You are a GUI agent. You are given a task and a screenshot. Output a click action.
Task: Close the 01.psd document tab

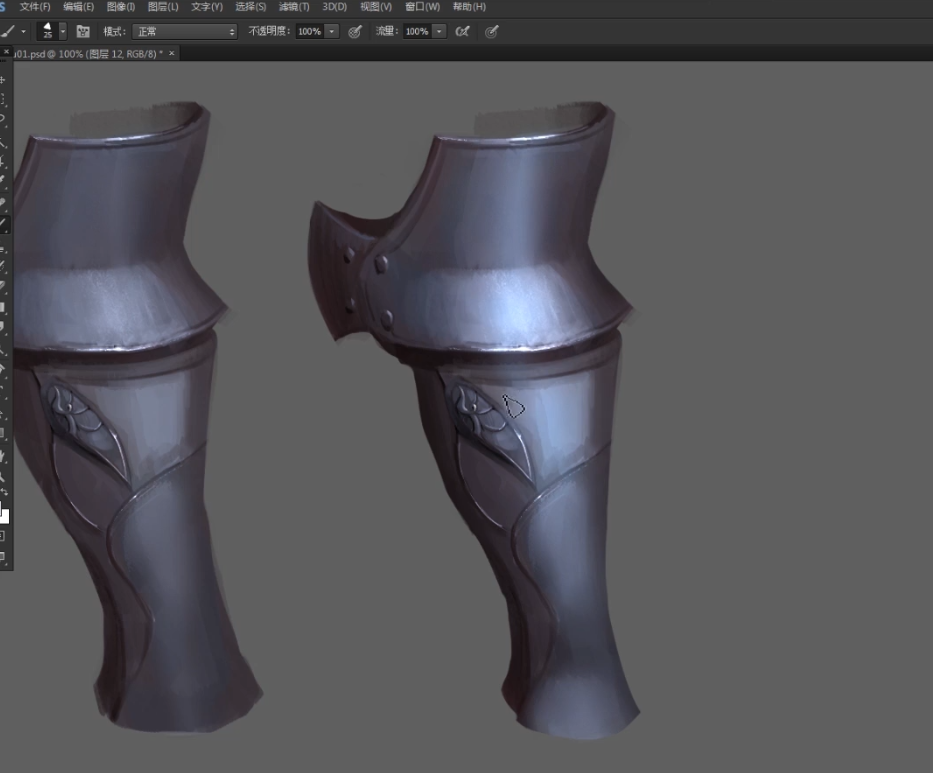point(171,54)
